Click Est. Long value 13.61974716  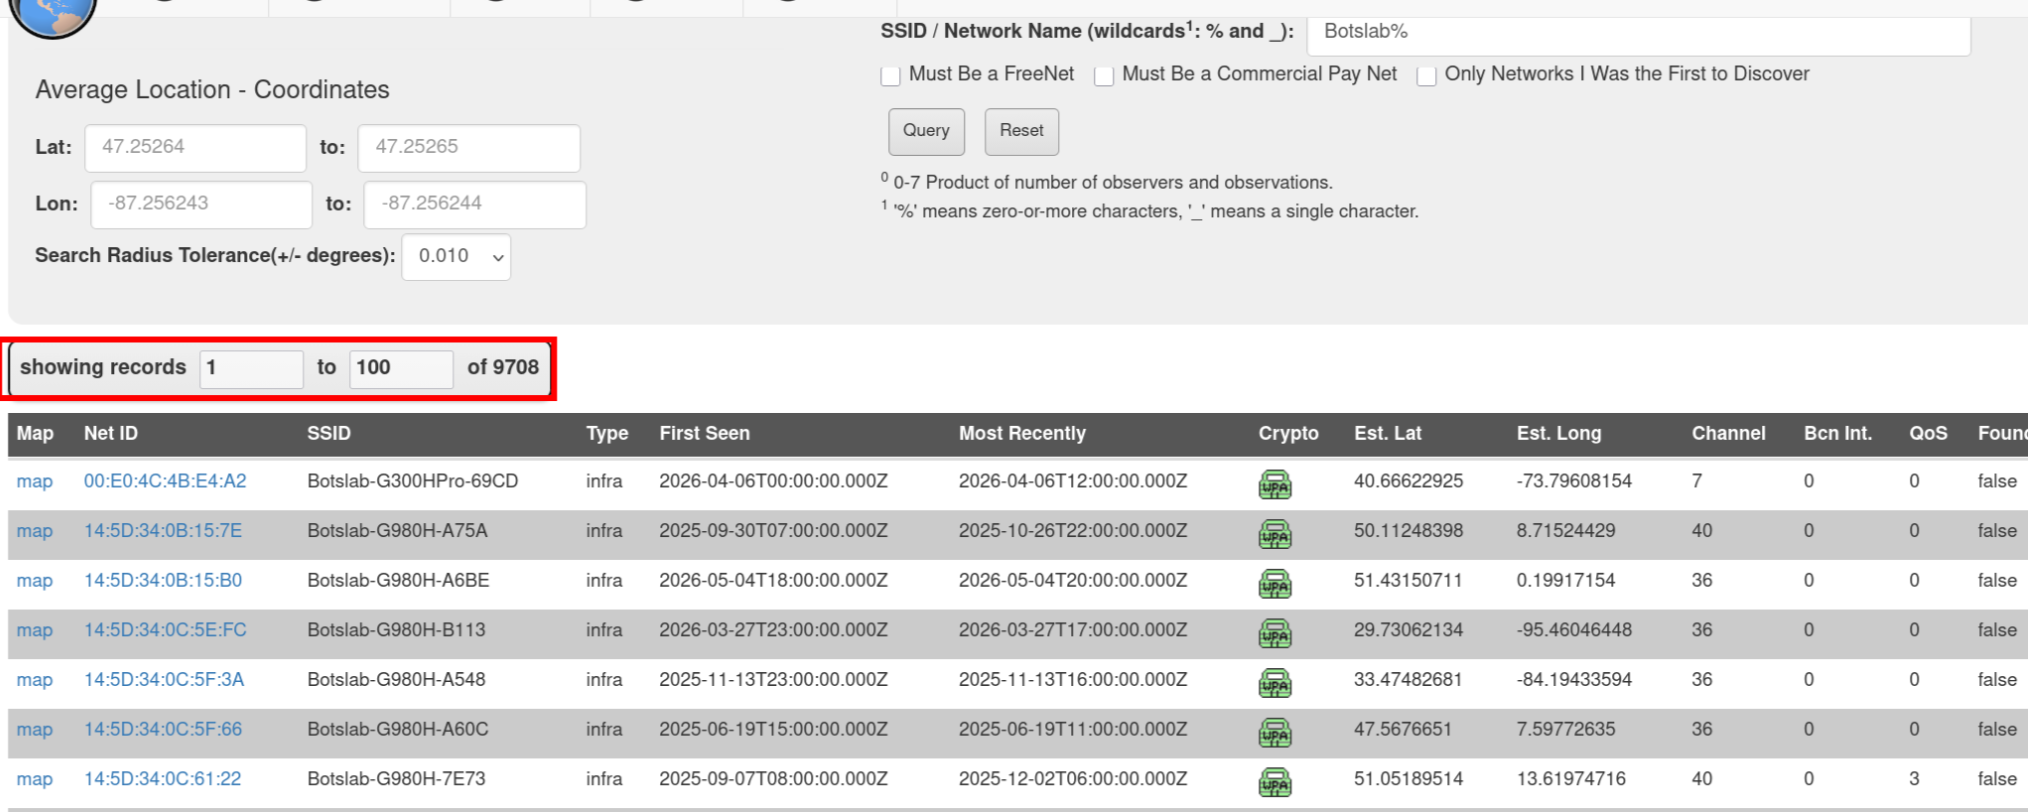[x=1571, y=779]
